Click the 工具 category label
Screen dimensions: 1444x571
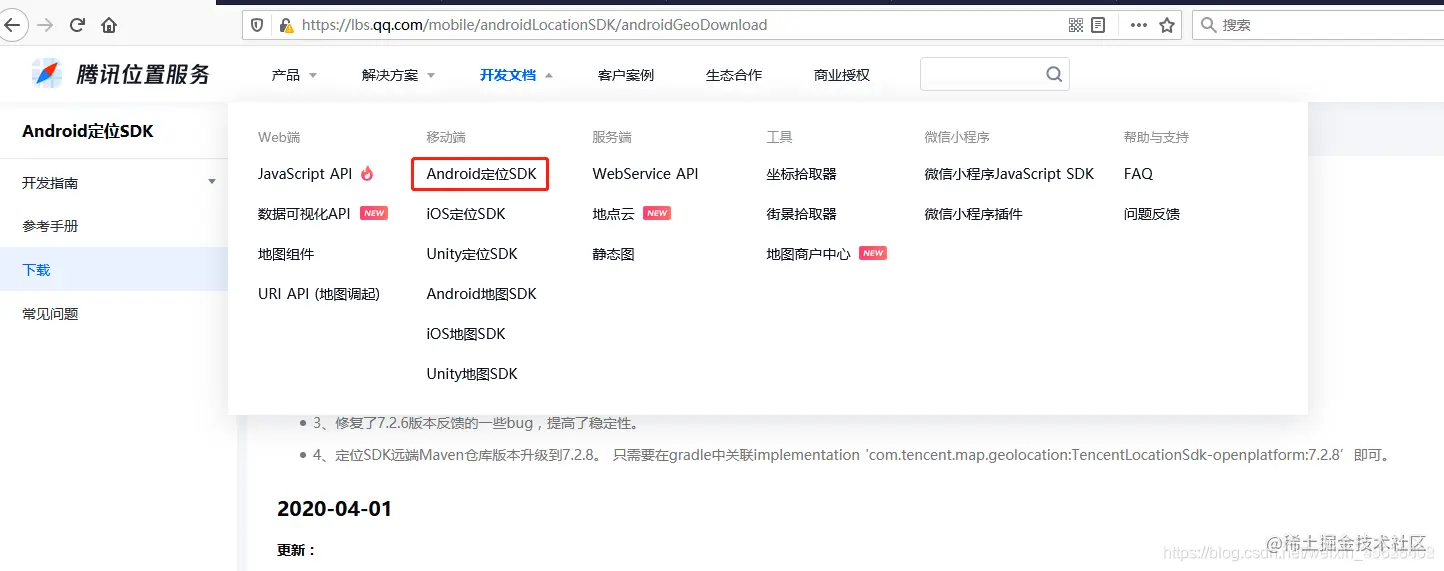[x=779, y=137]
